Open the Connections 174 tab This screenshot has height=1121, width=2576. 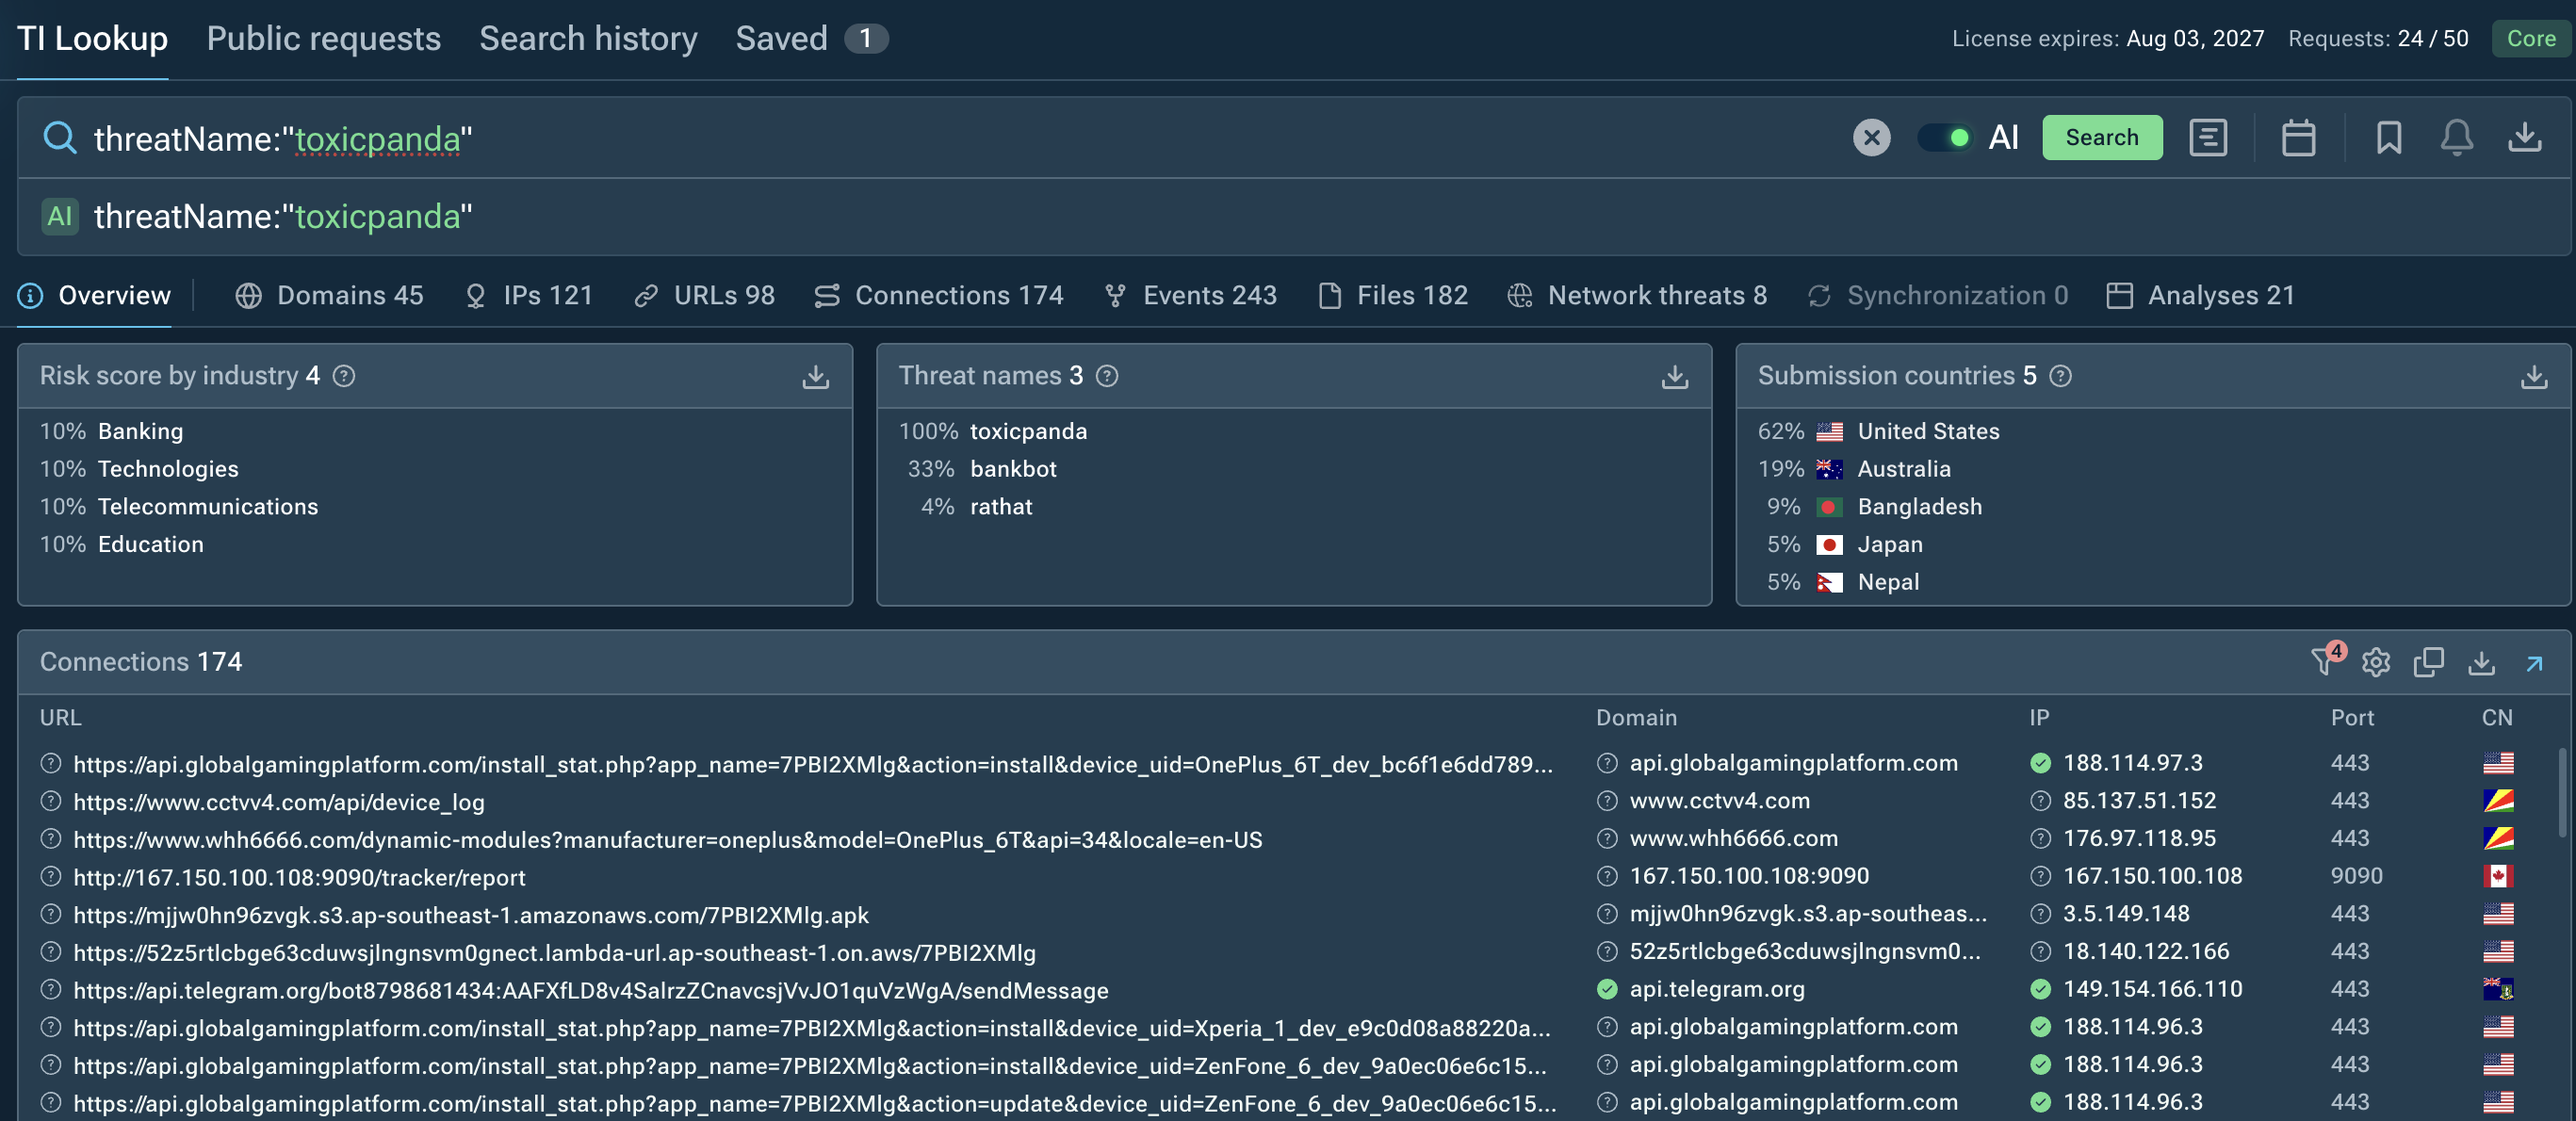click(938, 295)
